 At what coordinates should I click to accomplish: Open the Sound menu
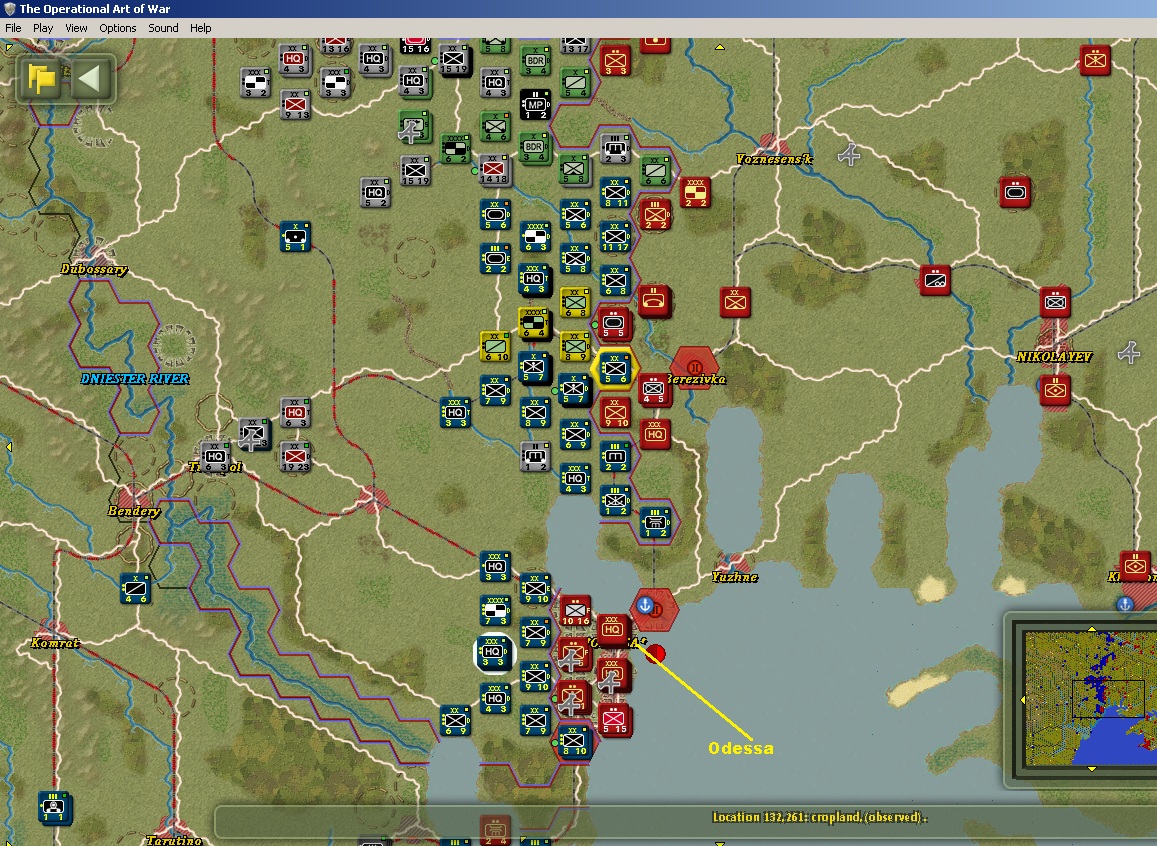click(163, 28)
